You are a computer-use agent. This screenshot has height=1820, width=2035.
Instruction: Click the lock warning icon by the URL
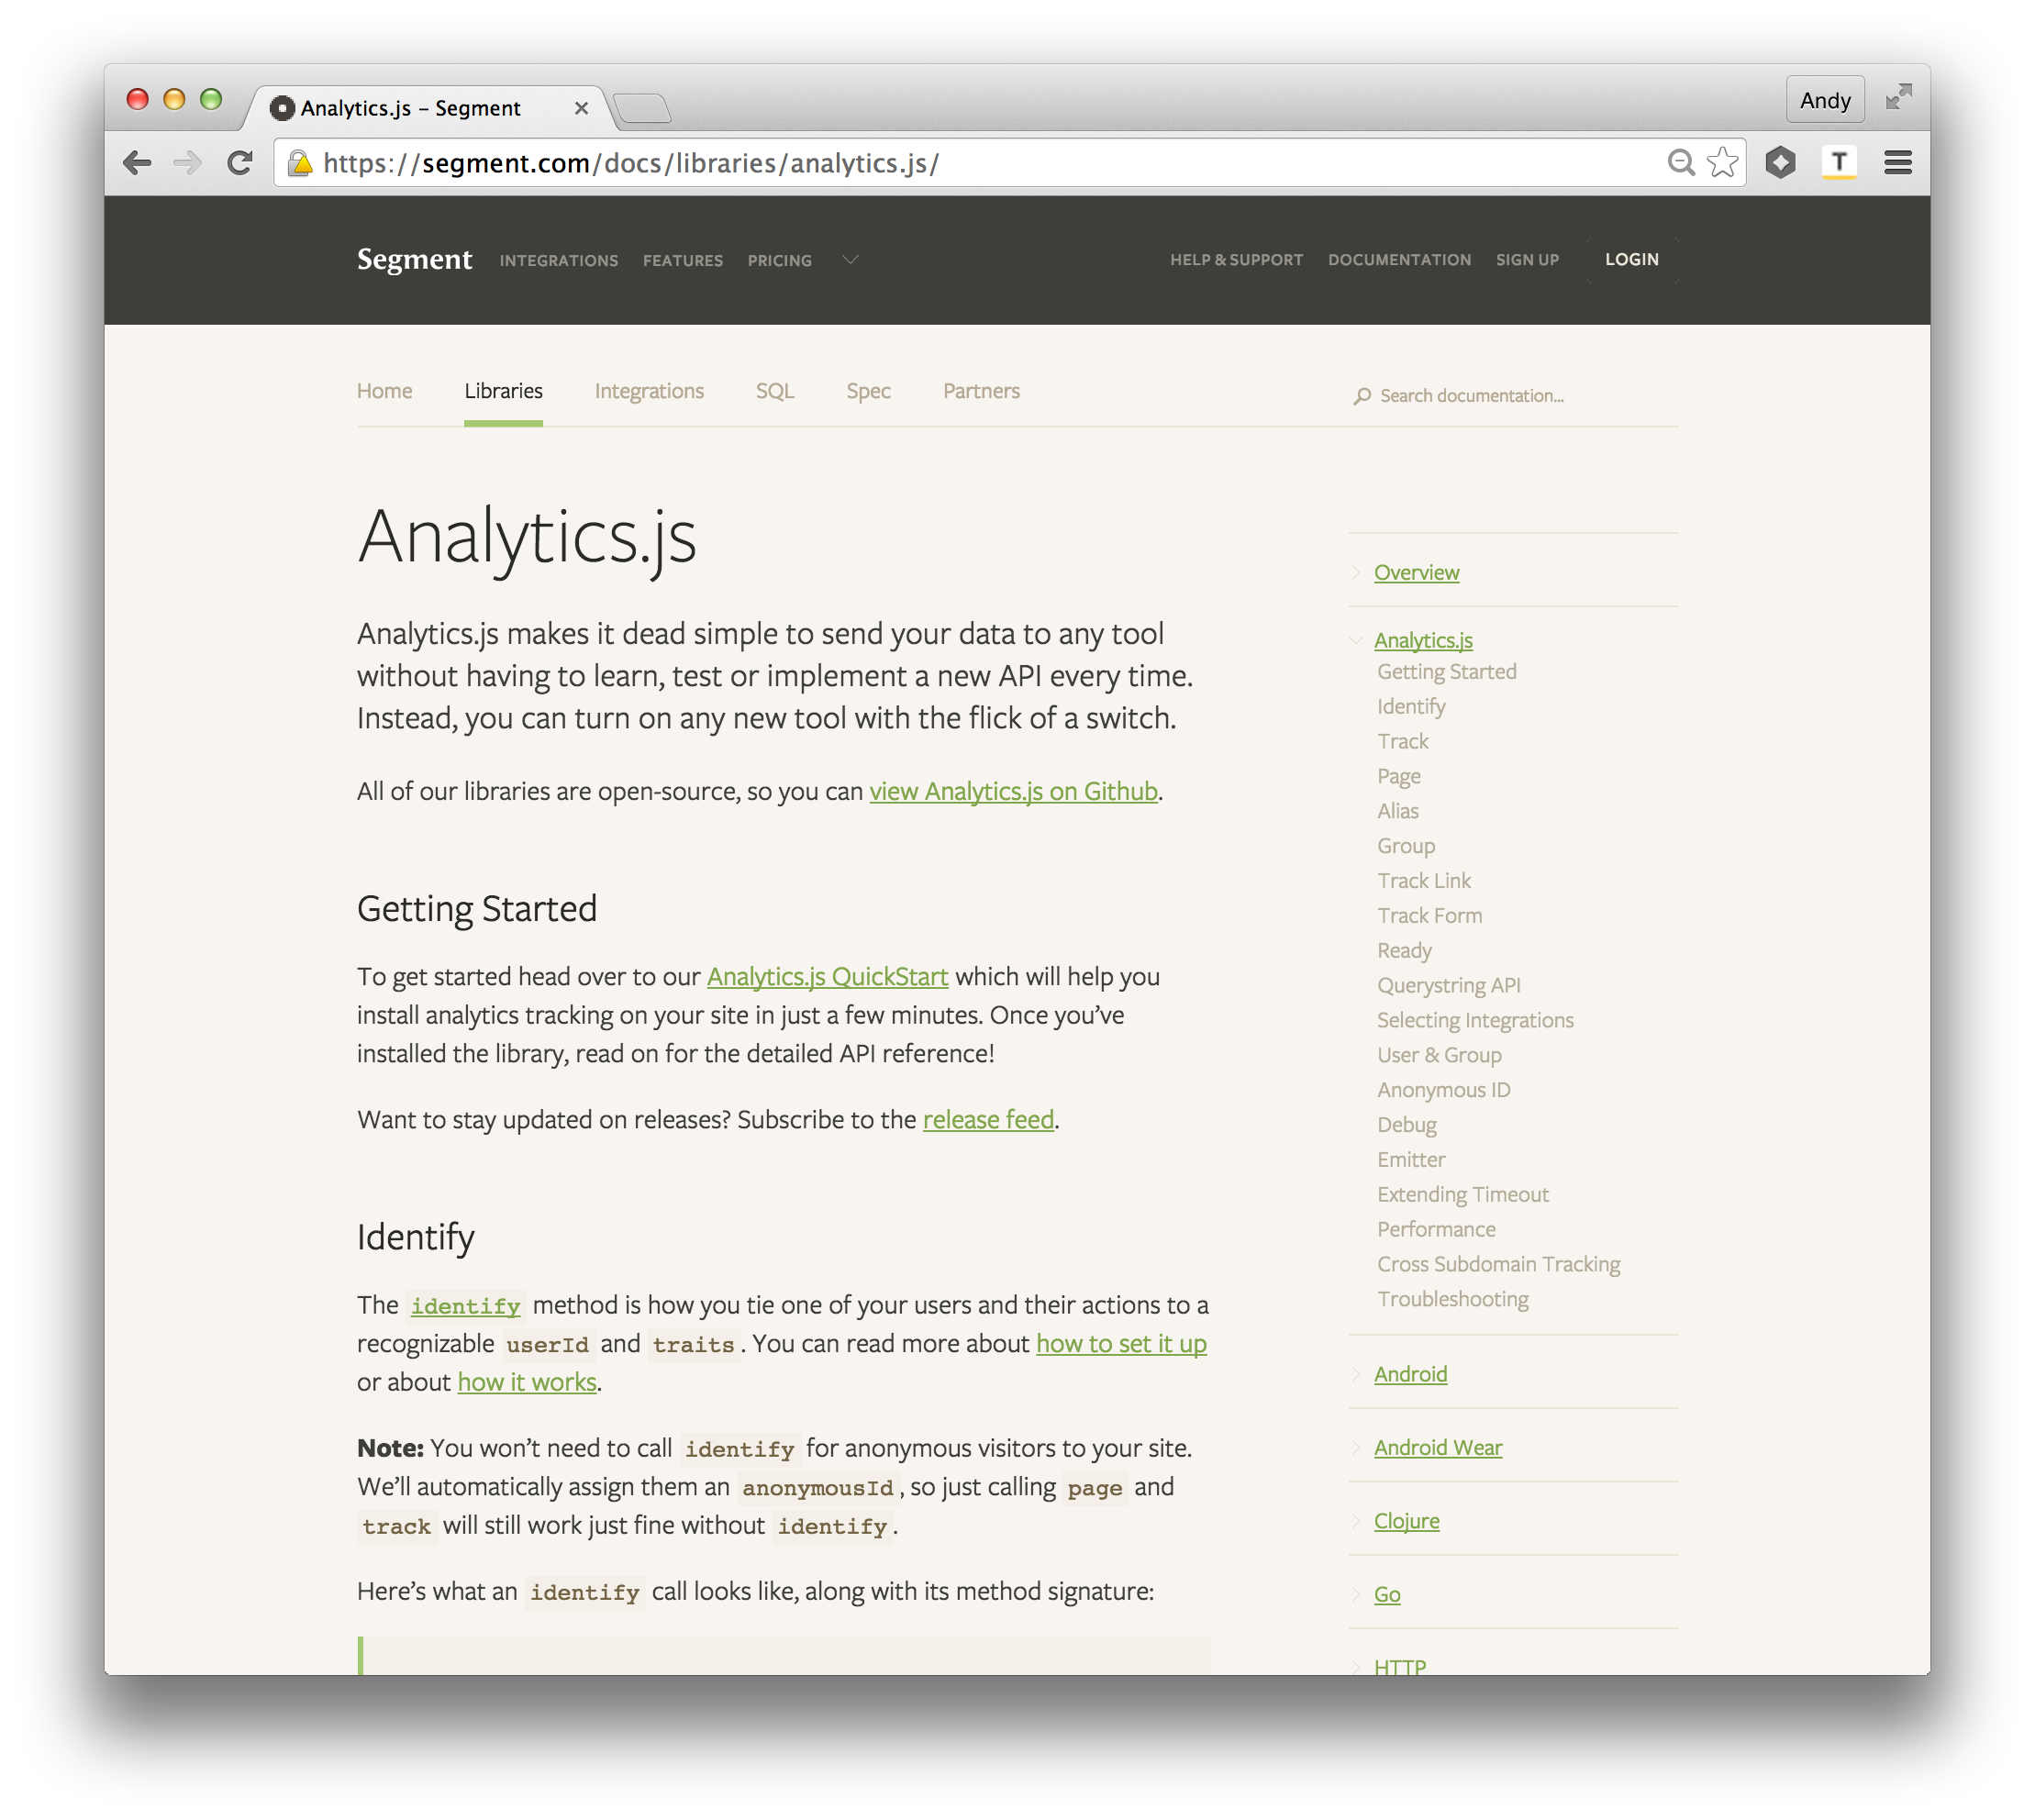pos(299,163)
